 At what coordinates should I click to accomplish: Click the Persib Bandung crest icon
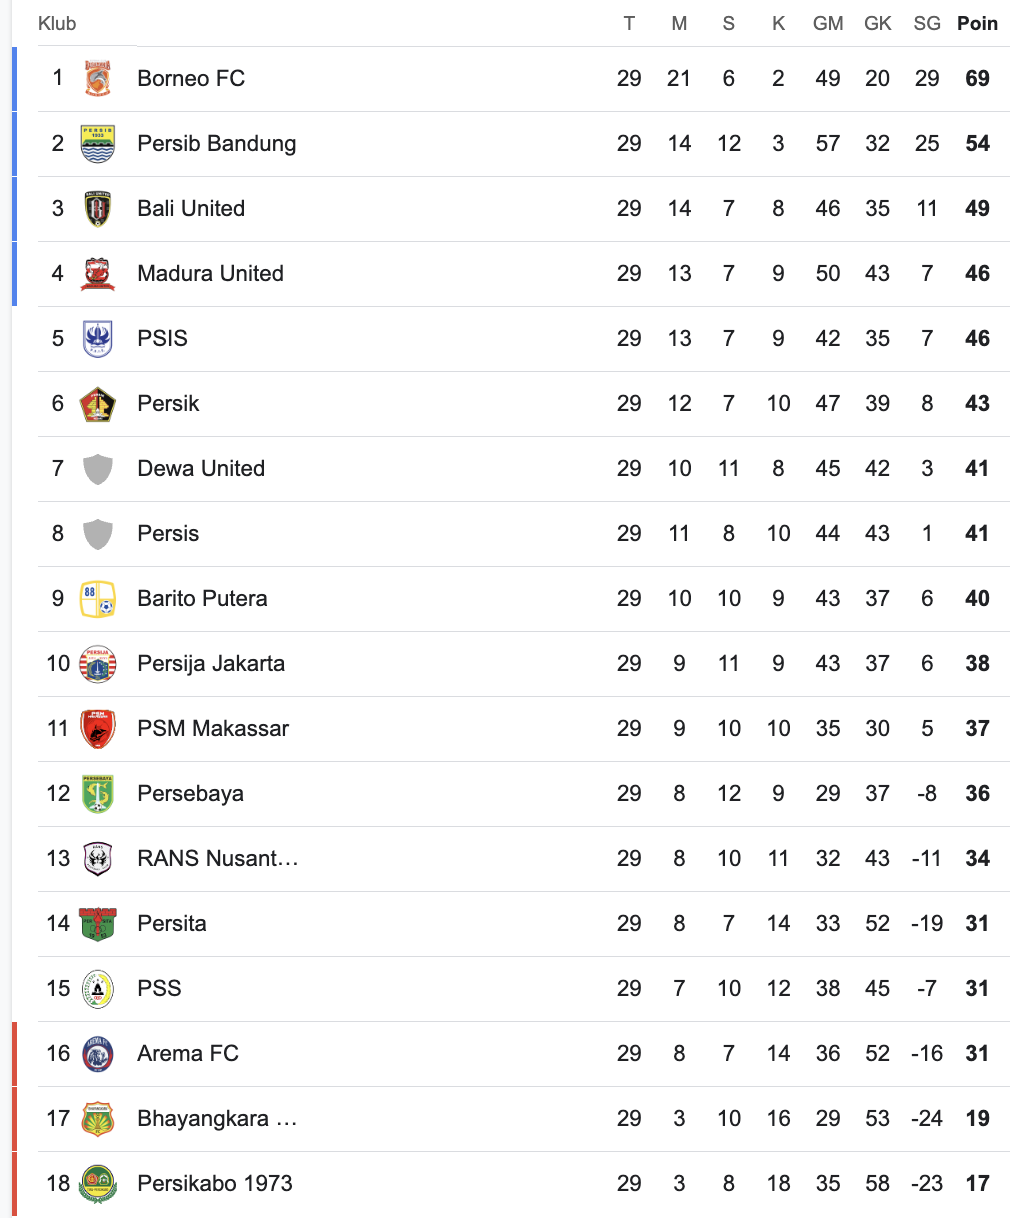coord(98,143)
